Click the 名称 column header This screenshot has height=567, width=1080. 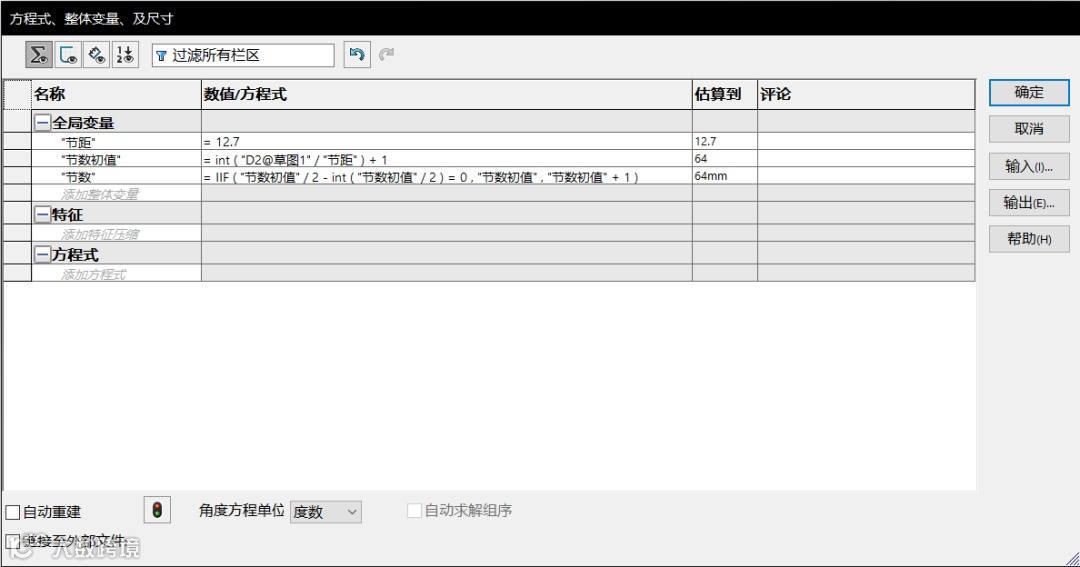pos(116,94)
